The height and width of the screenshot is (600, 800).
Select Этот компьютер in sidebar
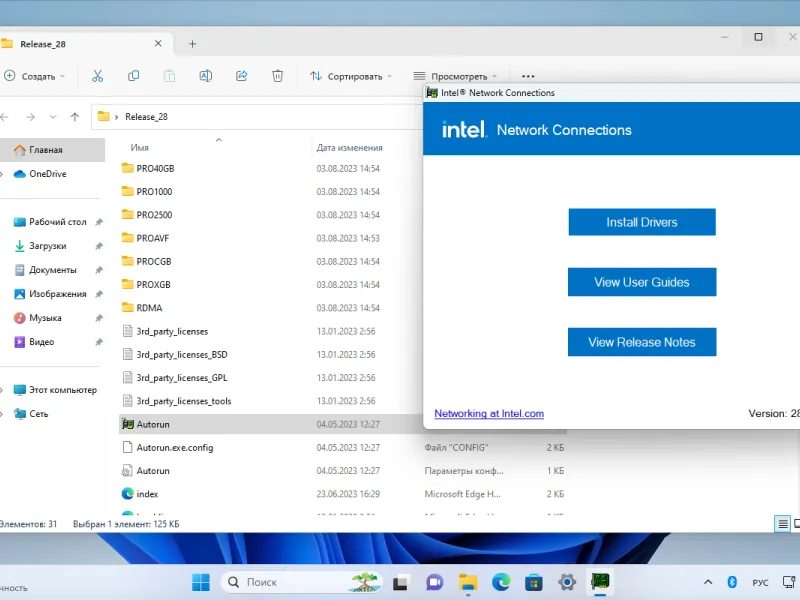point(63,390)
